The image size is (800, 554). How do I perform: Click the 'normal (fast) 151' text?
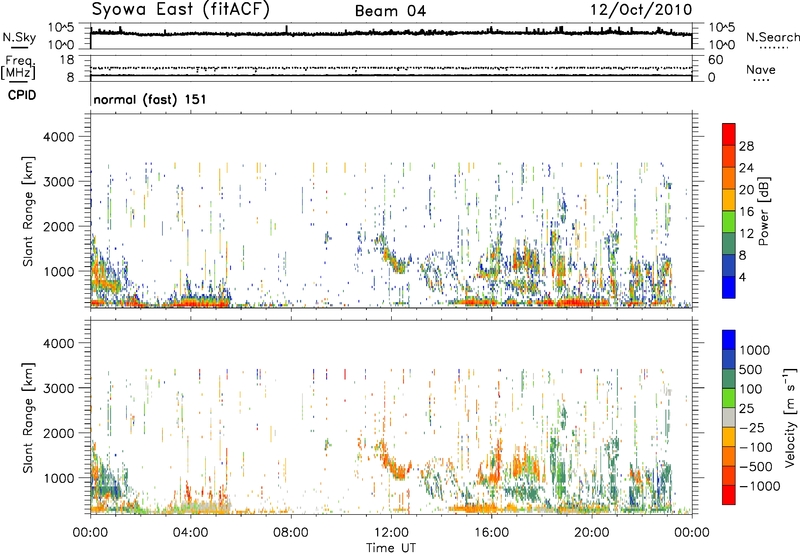[x=150, y=99]
